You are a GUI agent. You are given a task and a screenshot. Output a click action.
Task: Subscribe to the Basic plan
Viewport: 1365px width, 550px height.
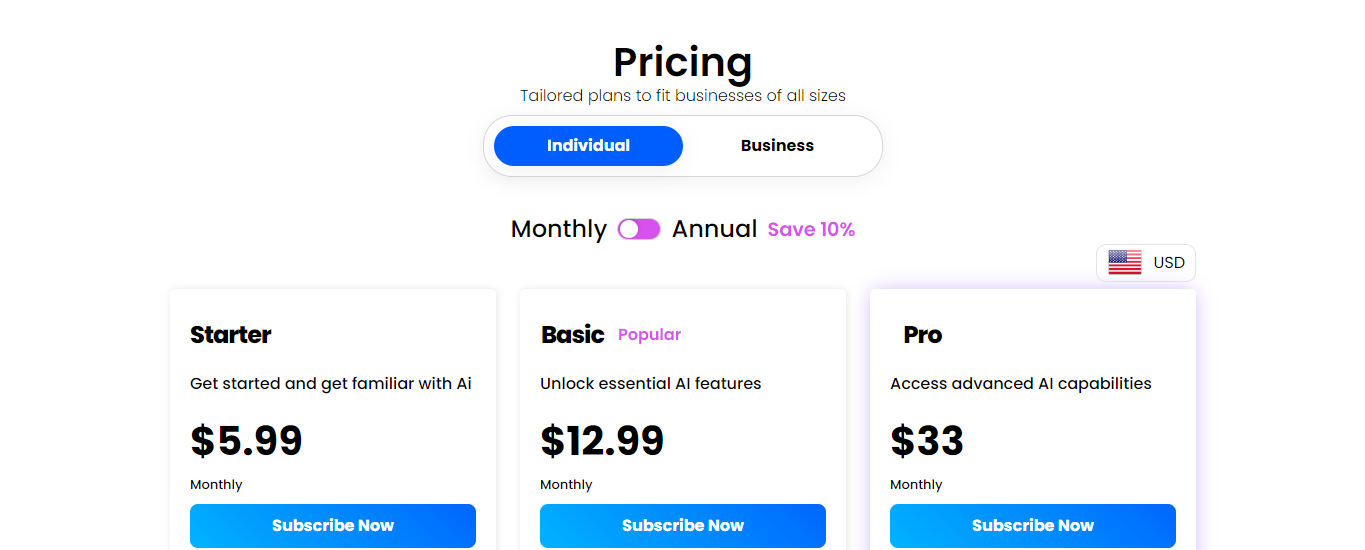(x=683, y=526)
